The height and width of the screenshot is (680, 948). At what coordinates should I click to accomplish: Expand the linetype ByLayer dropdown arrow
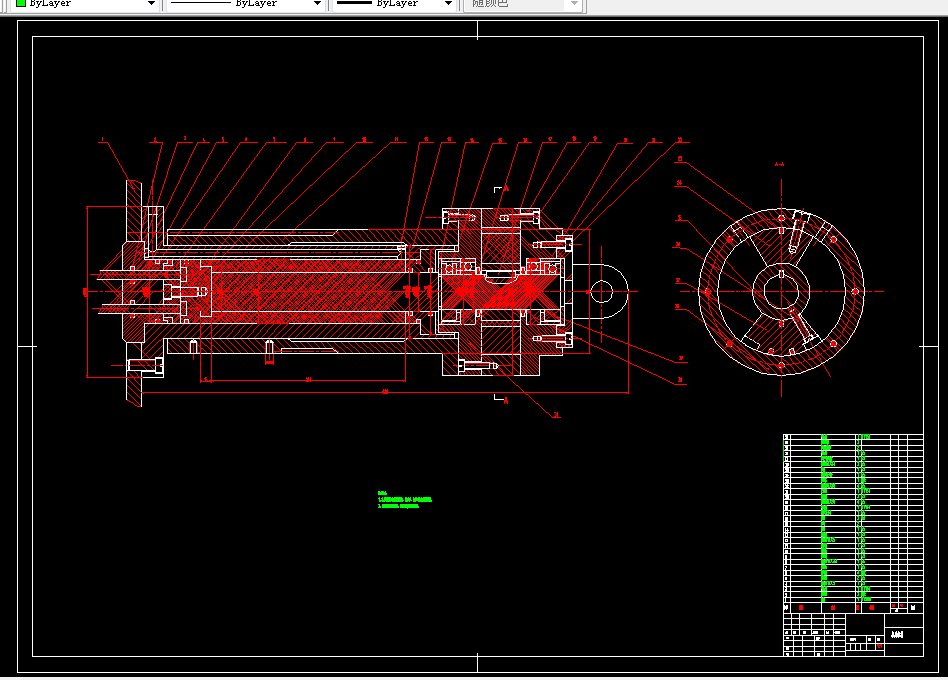(x=317, y=4)
